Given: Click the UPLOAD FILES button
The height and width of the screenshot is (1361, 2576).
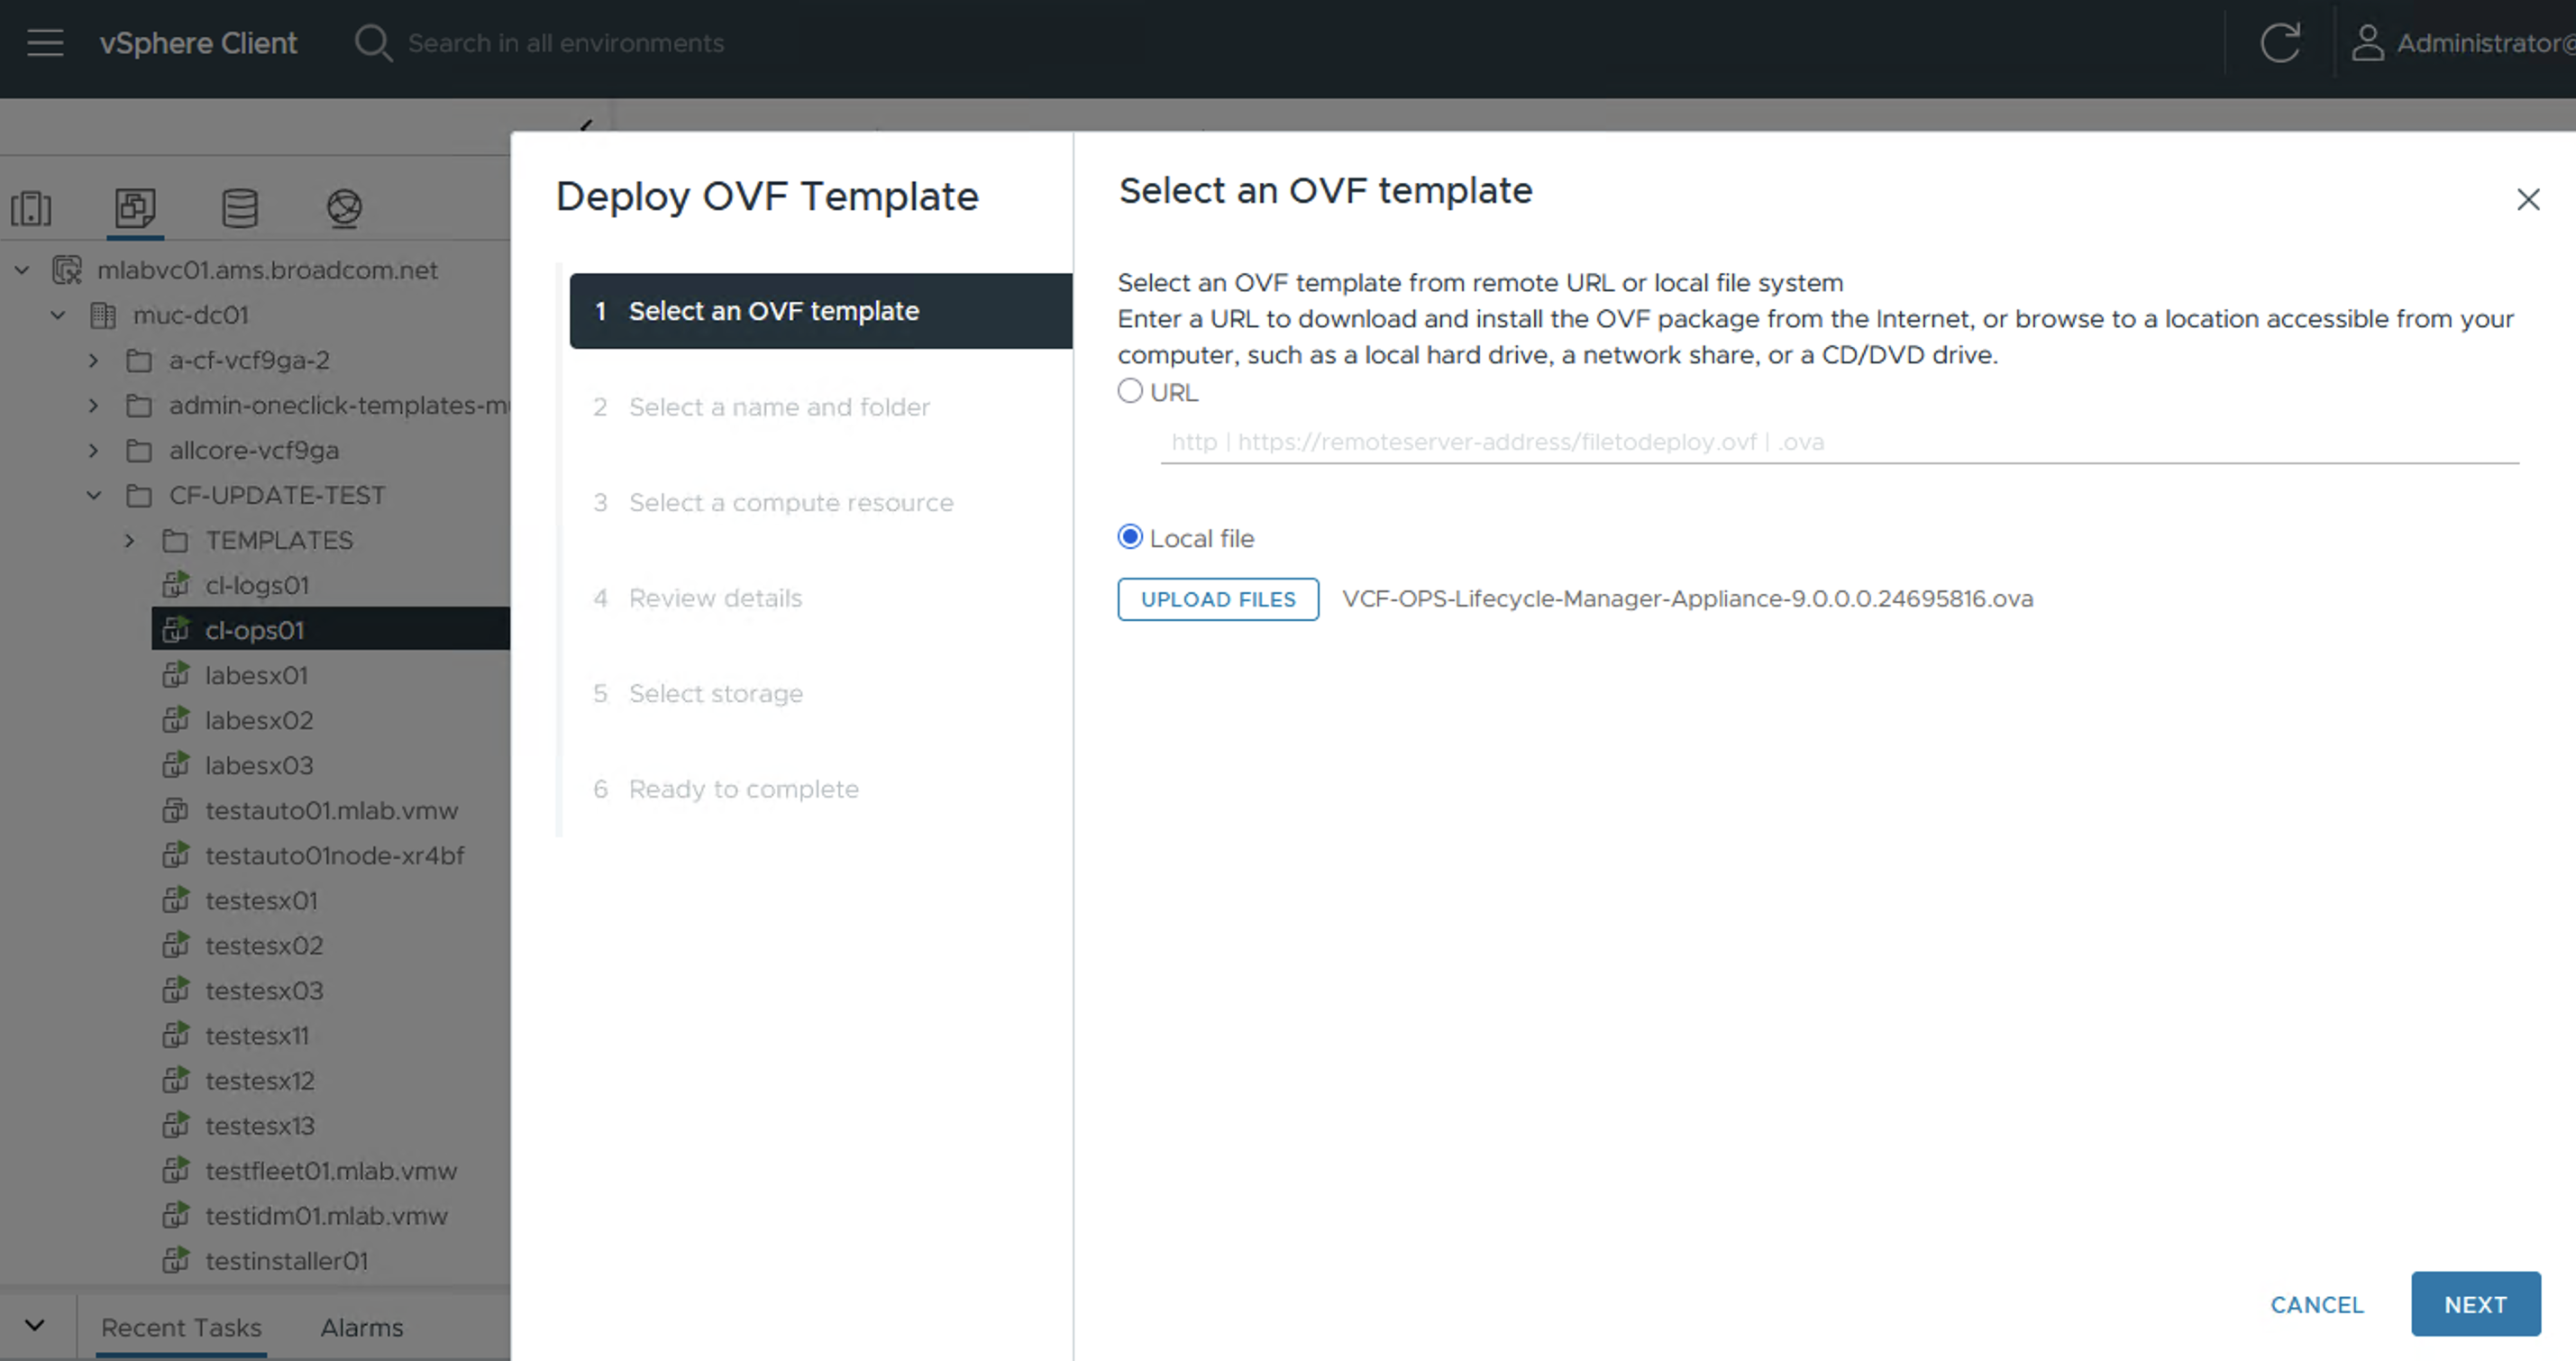Looking at the screenshot, I should (1217, 599).
